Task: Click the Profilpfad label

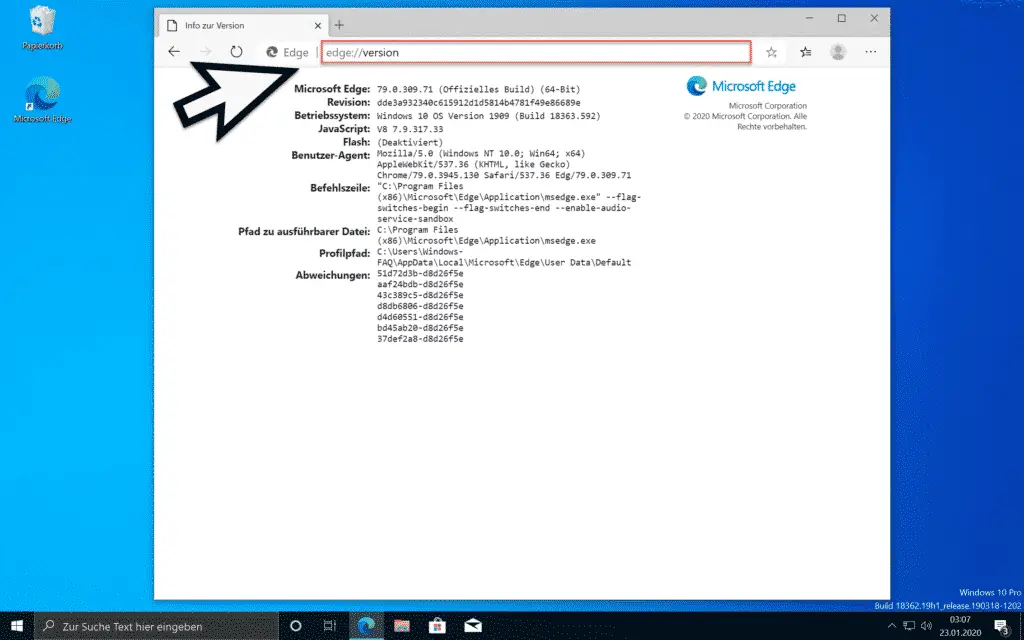Action: pos(345,253)
